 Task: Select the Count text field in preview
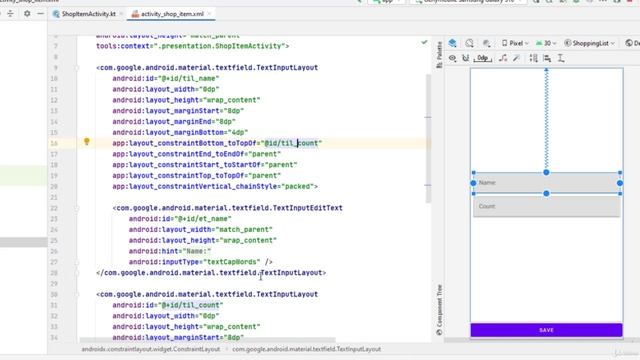546,207
